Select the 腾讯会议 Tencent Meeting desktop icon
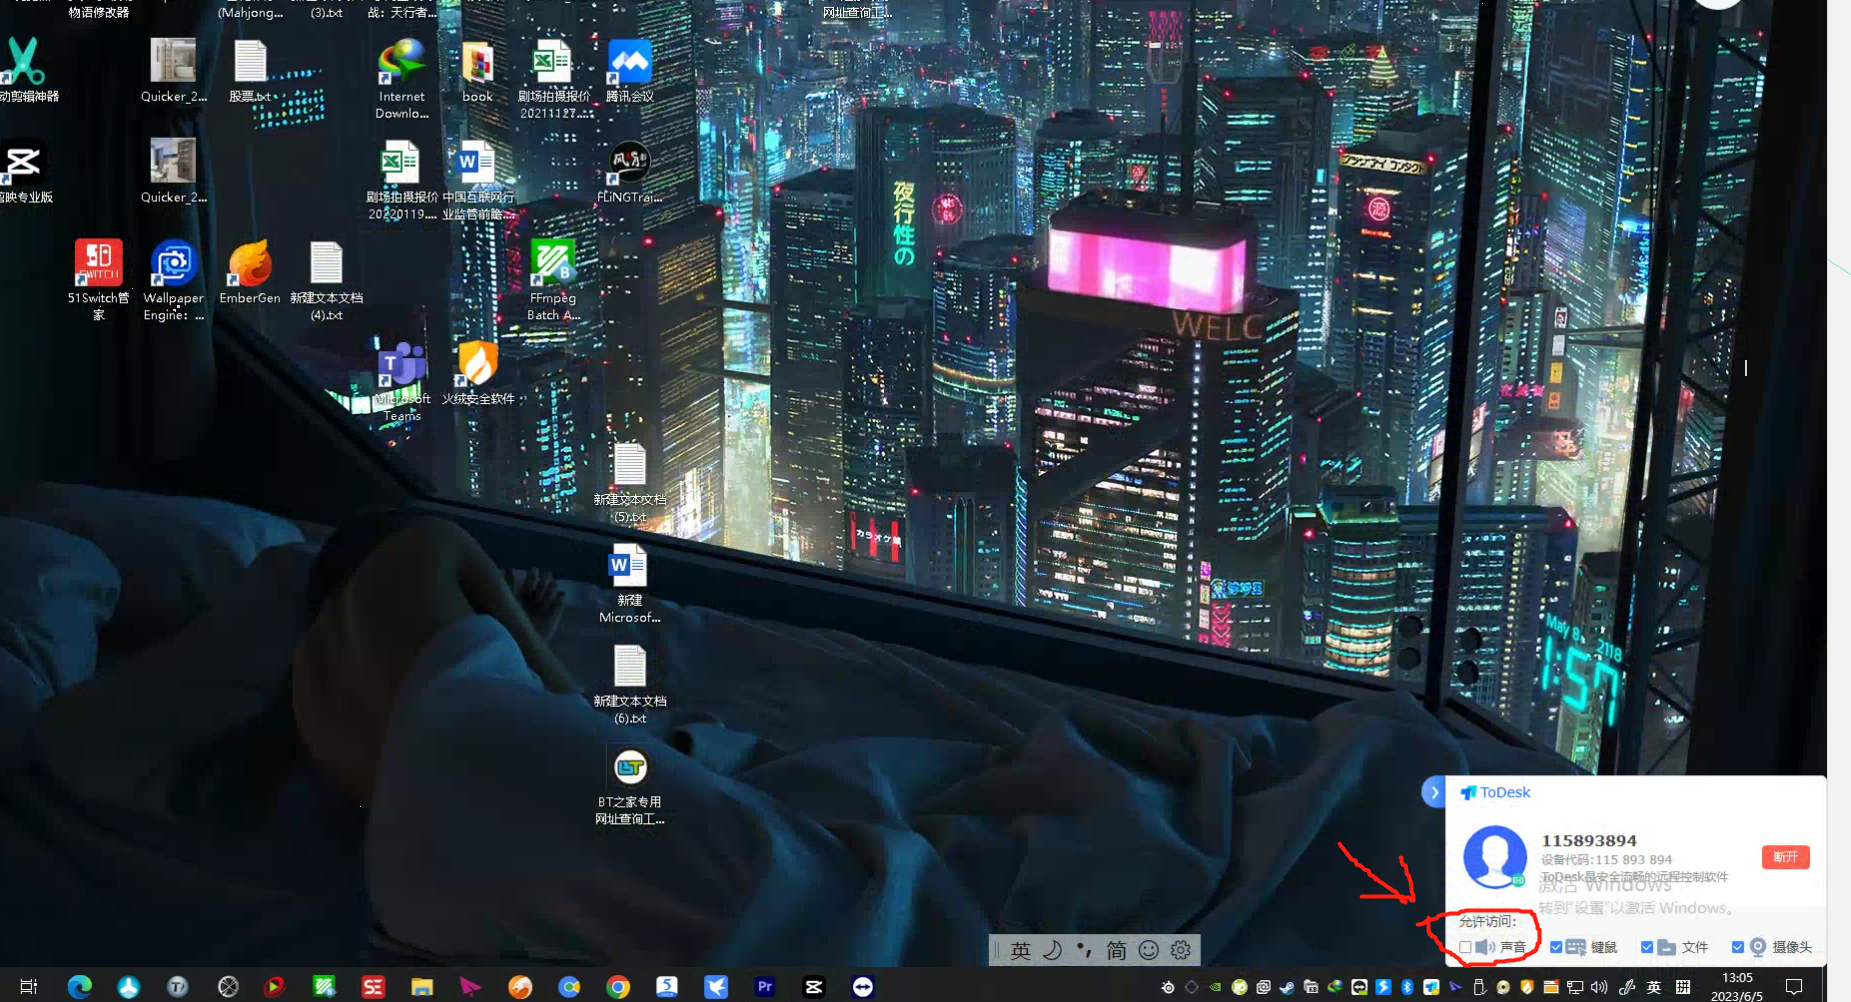Viewport: 1851px width, 1002px height. (x=630, y=70)
